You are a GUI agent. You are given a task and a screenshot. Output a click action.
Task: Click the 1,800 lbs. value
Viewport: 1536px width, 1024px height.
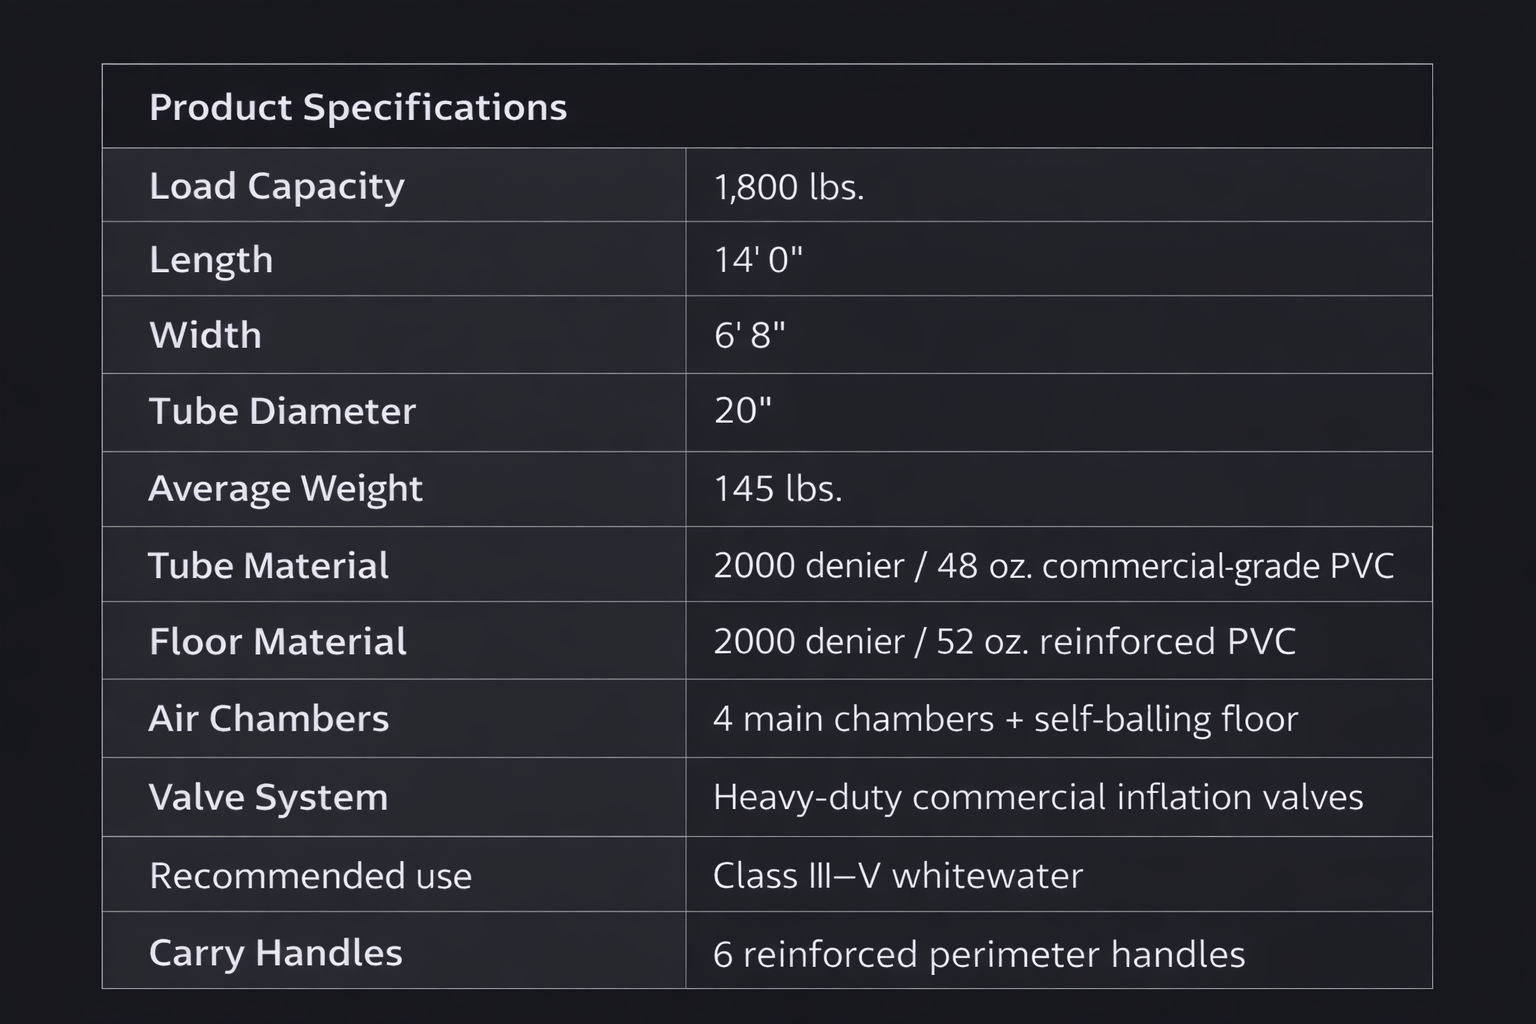click(x=788, y=187)
